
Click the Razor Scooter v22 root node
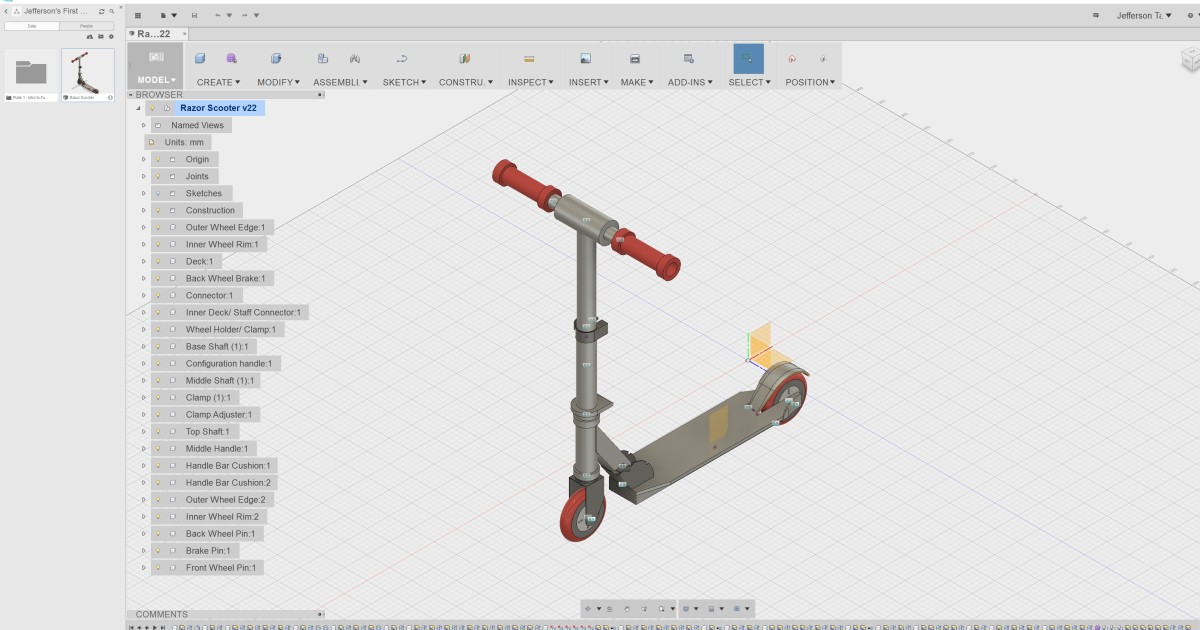218,108
